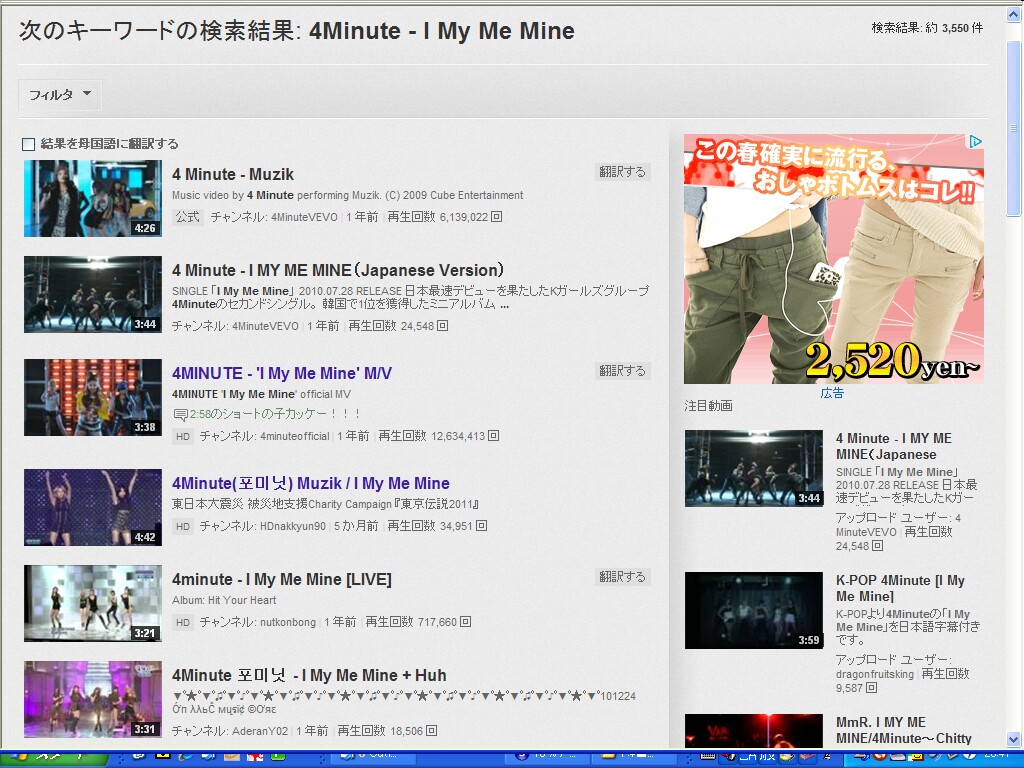Open 4Minute 포미닛 - I My Me Mine + Huh title
The height and width of the screenshot is (768, 1024).
[x=309, y=675]
